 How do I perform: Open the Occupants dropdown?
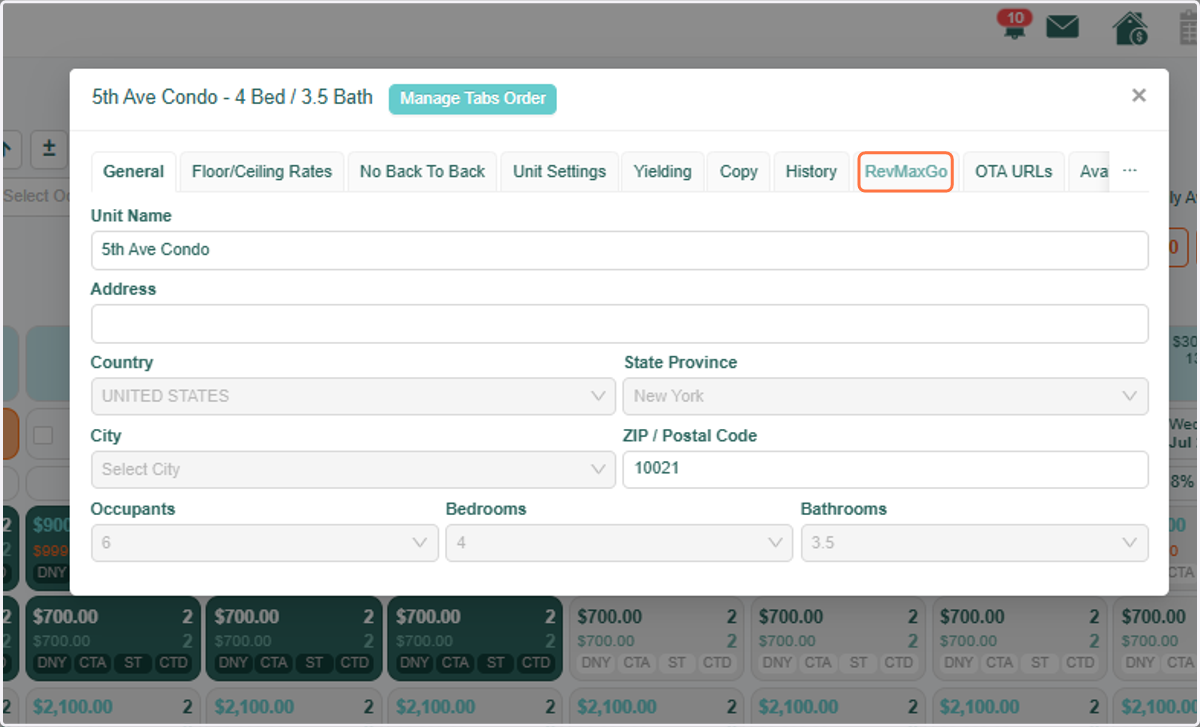[x=264, y=542]
